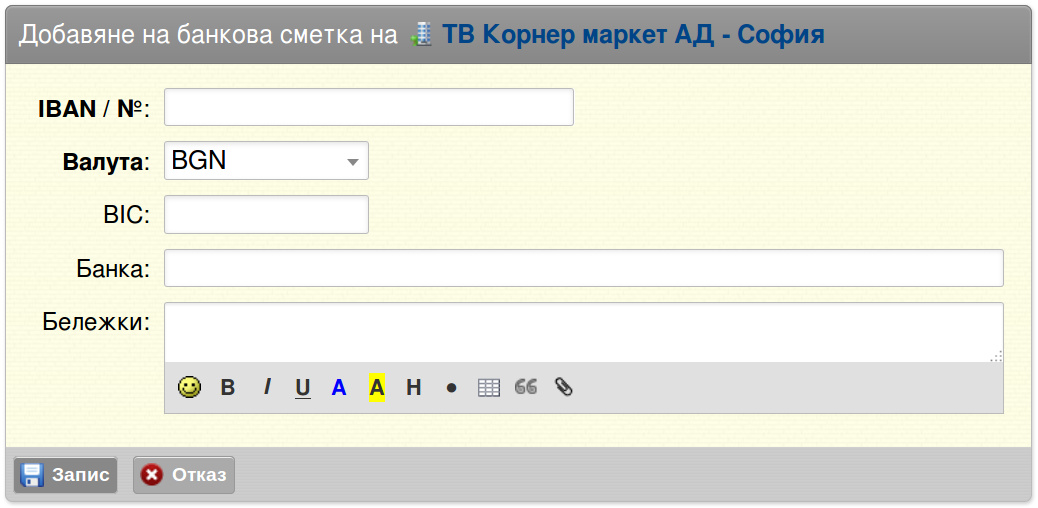Click the Банка field label
1038x508 pixels.
(x=113, y=270)
